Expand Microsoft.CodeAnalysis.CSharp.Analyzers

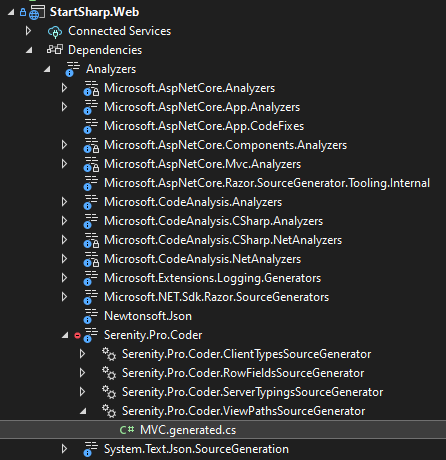click(64, 221)
